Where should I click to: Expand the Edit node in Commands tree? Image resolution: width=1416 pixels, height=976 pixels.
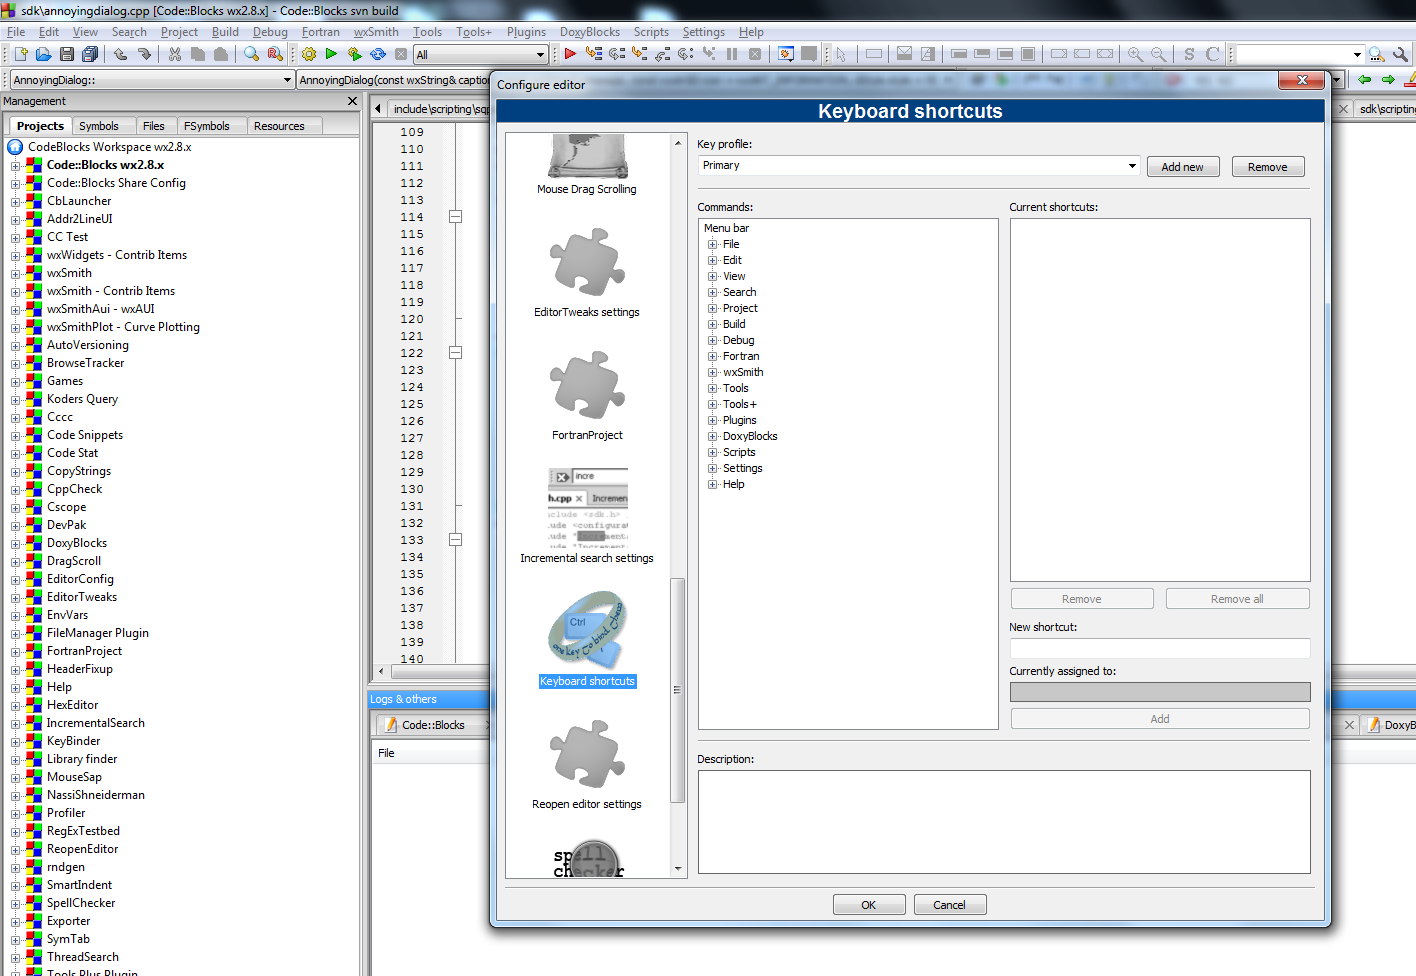coord(713,260)
